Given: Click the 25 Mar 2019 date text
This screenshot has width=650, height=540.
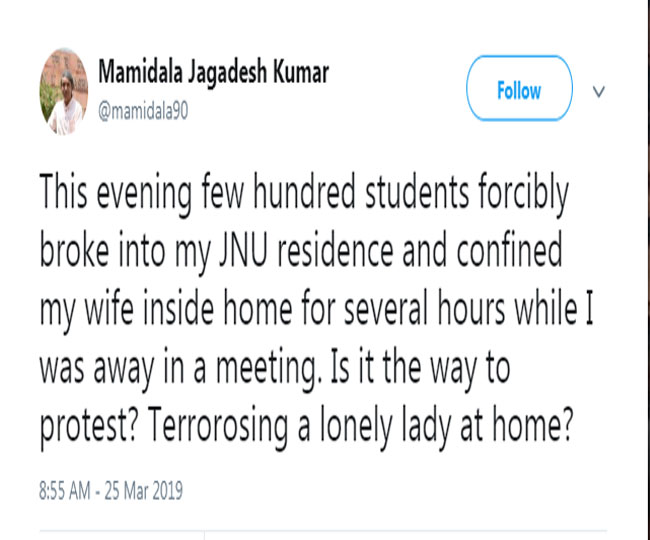Looking at the screenshot, I should coord(143,491).
